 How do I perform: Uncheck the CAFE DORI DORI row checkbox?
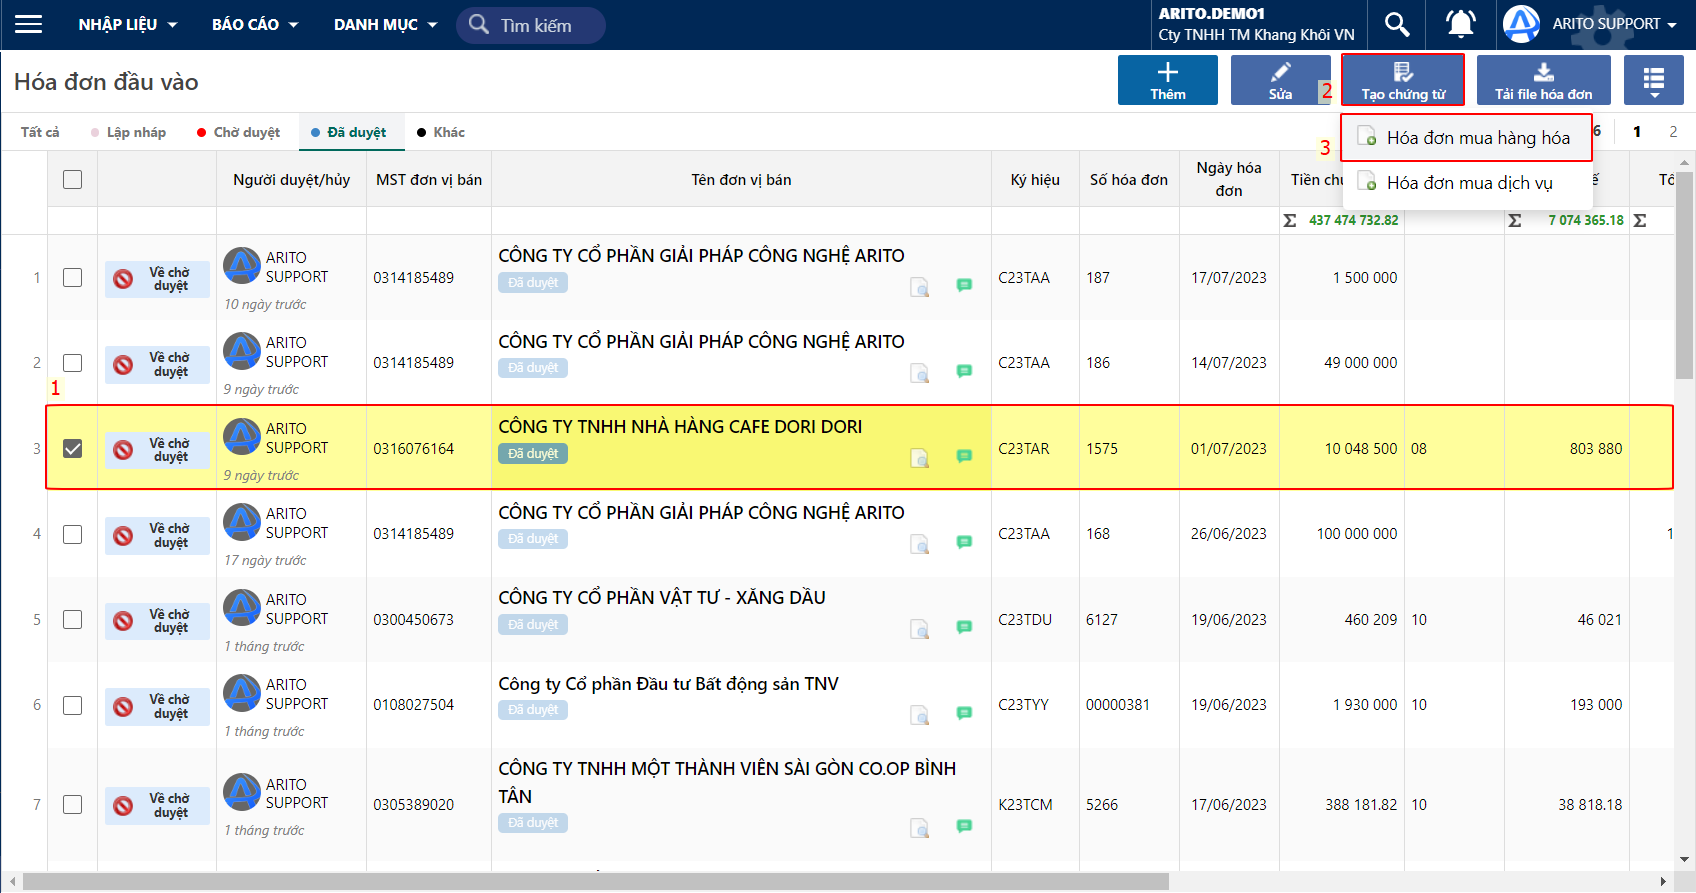tap(72, 448)
